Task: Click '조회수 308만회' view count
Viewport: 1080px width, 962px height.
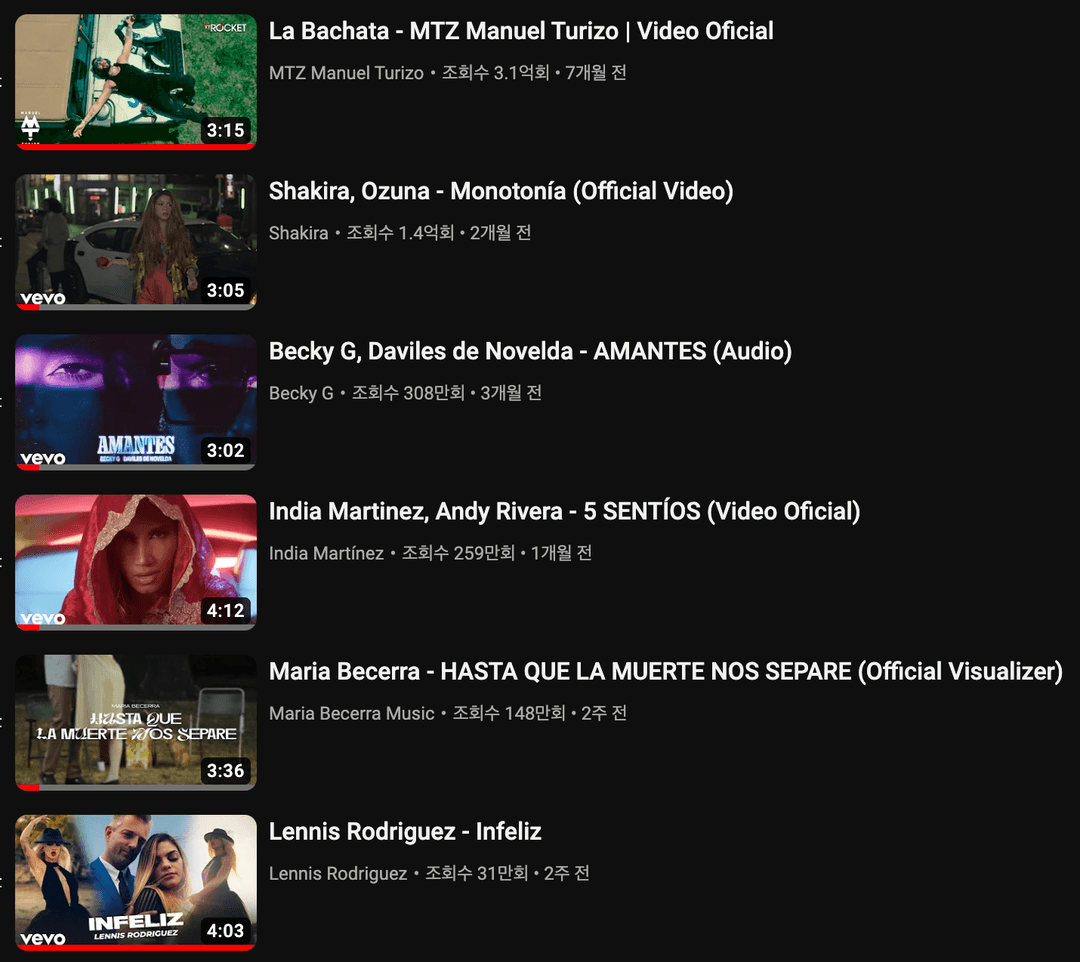Action: [x=408, y=393]
